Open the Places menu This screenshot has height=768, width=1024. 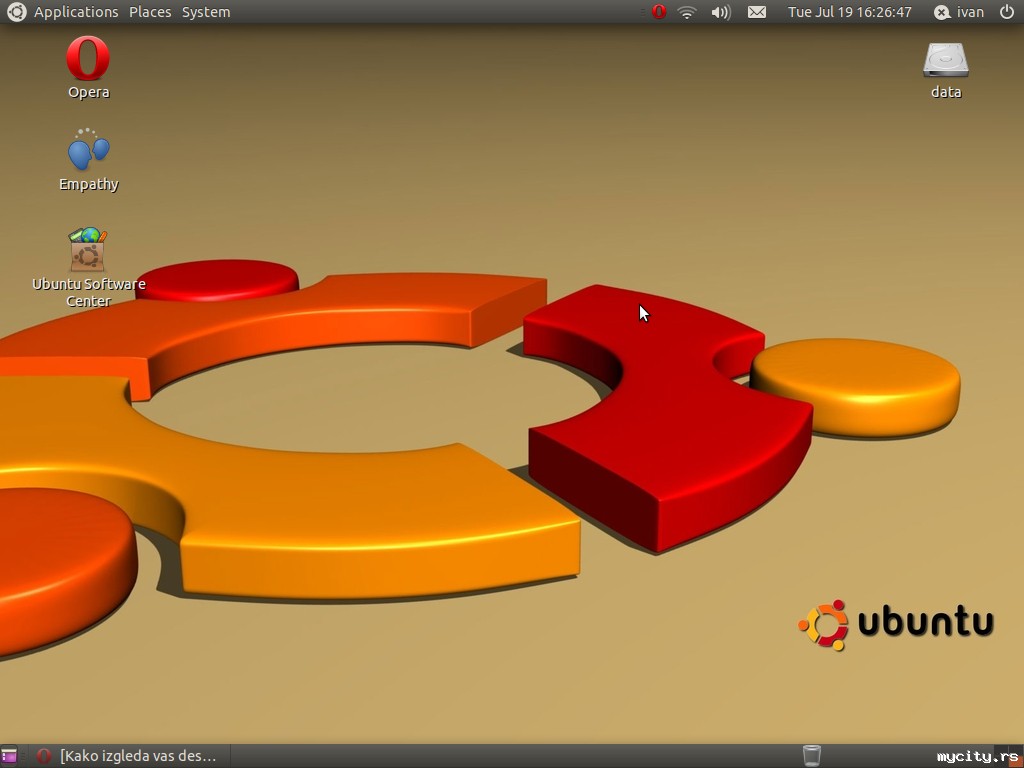150,12
